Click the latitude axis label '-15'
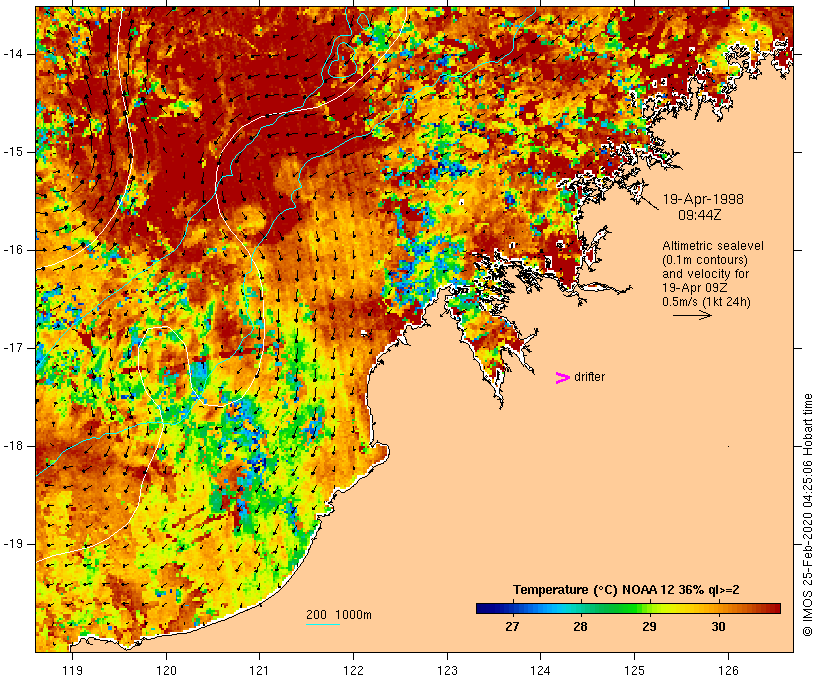This screenshot has height=680, width=820. point(12,152)
